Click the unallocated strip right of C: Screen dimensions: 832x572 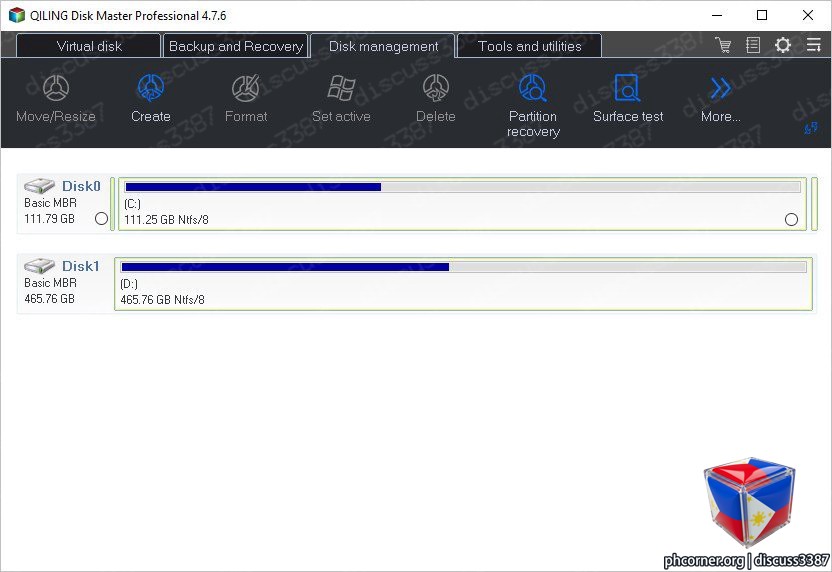pyautogui.click(x=814, y=204)
